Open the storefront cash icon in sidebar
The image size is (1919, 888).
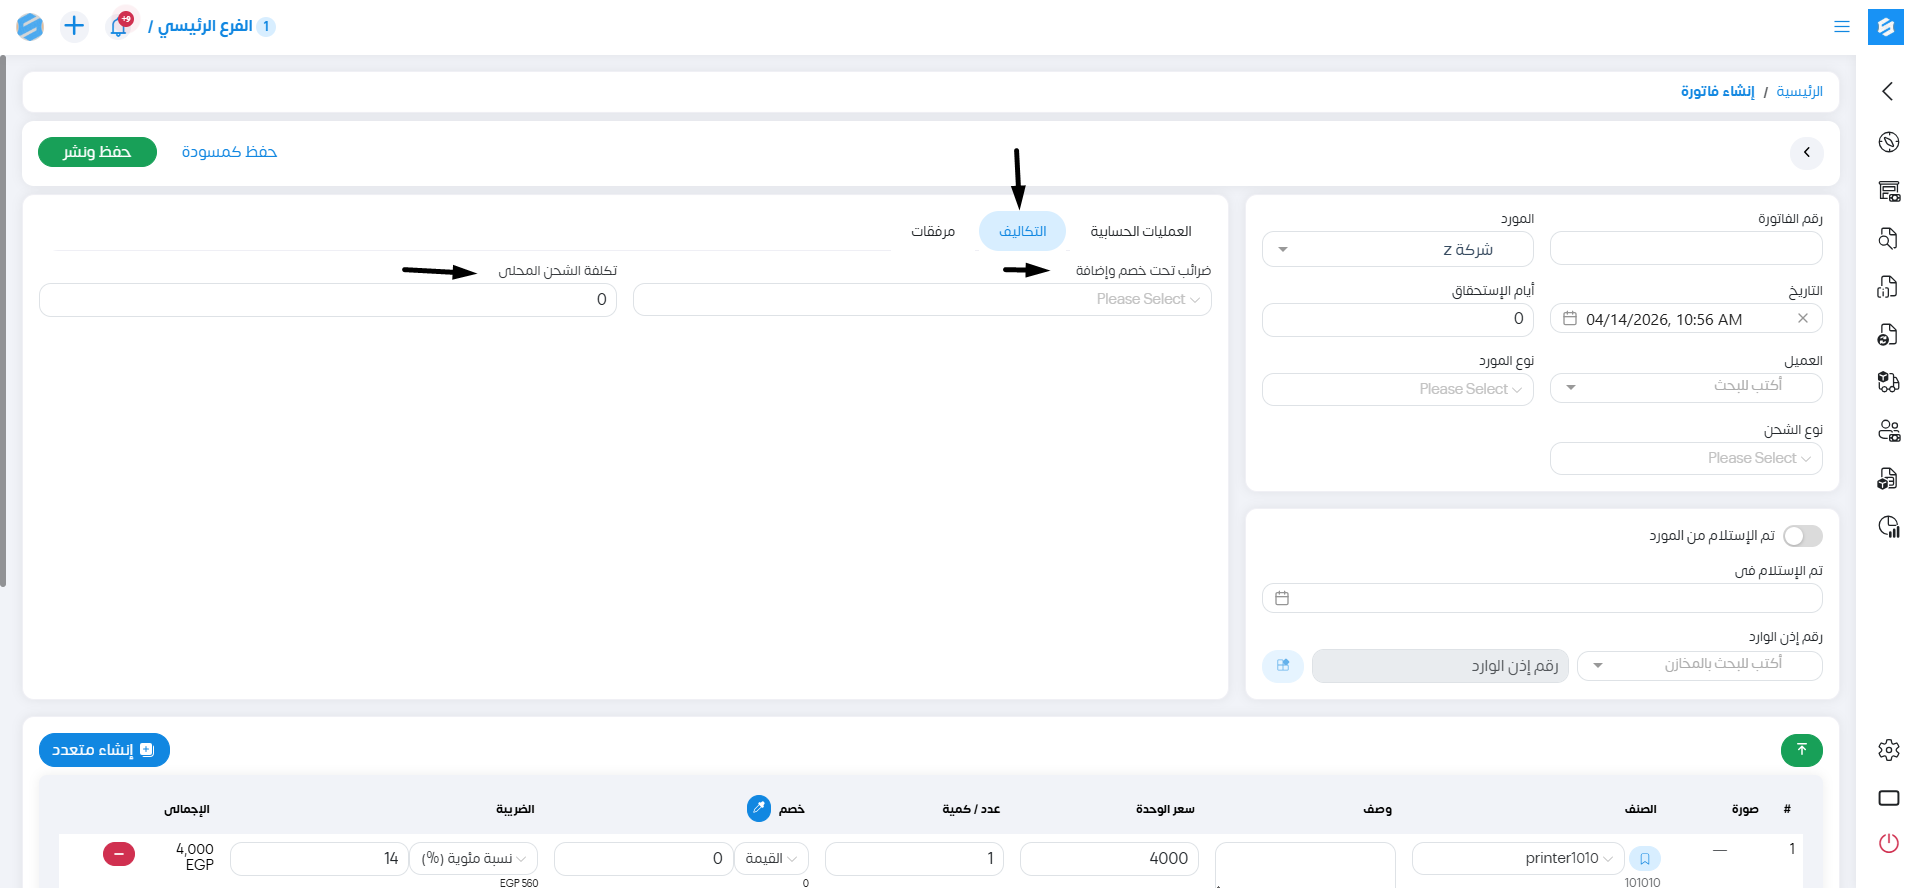(1888, 190)
